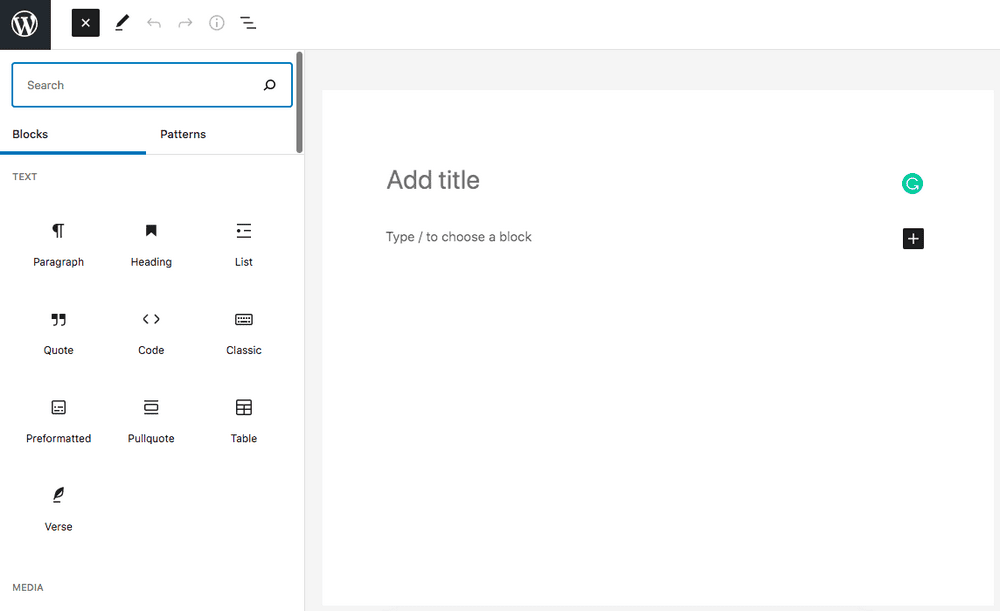Insert a Table block
The height and width of the screenshot is (611, 1000).
[x=244, y=422]
